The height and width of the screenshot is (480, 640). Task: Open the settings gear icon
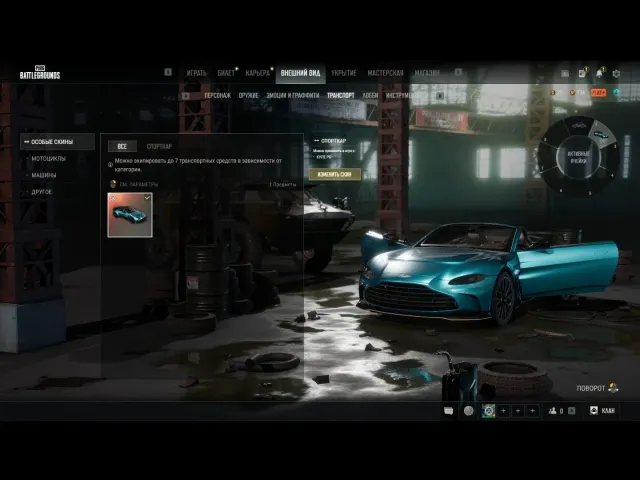coord(616,74)
